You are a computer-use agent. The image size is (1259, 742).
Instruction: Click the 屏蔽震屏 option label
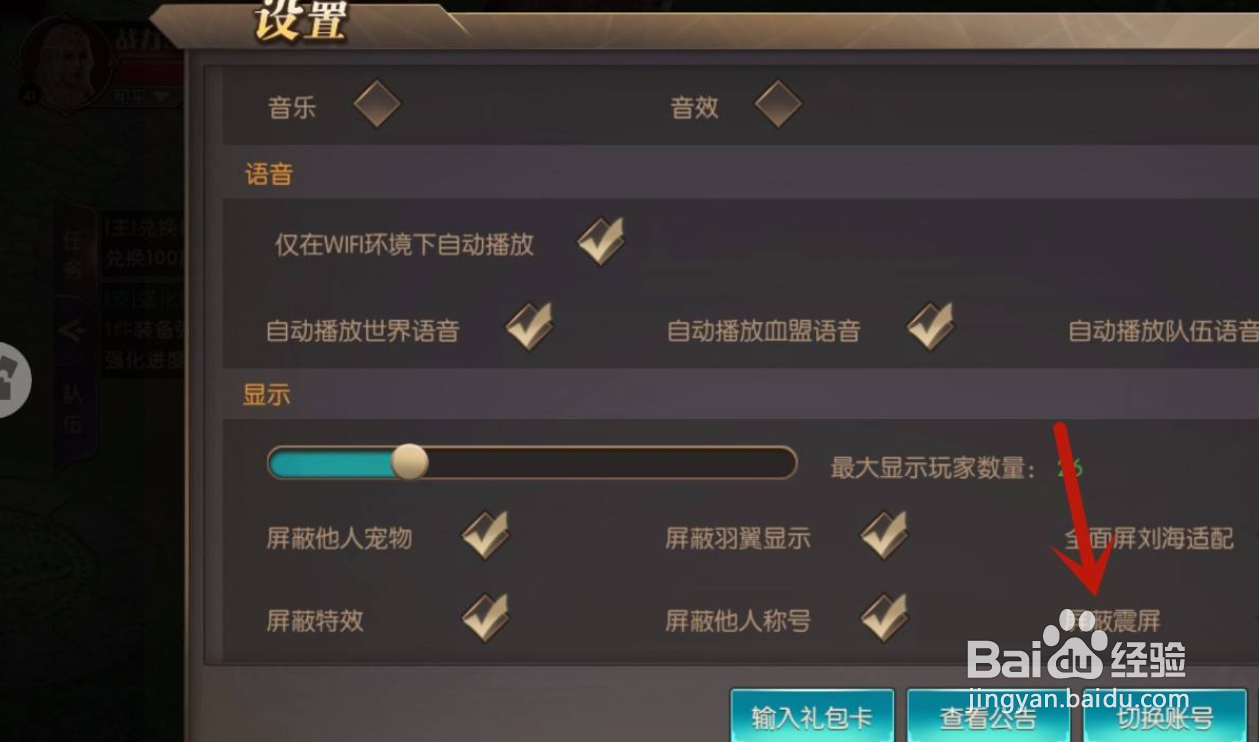point(1111,621)
